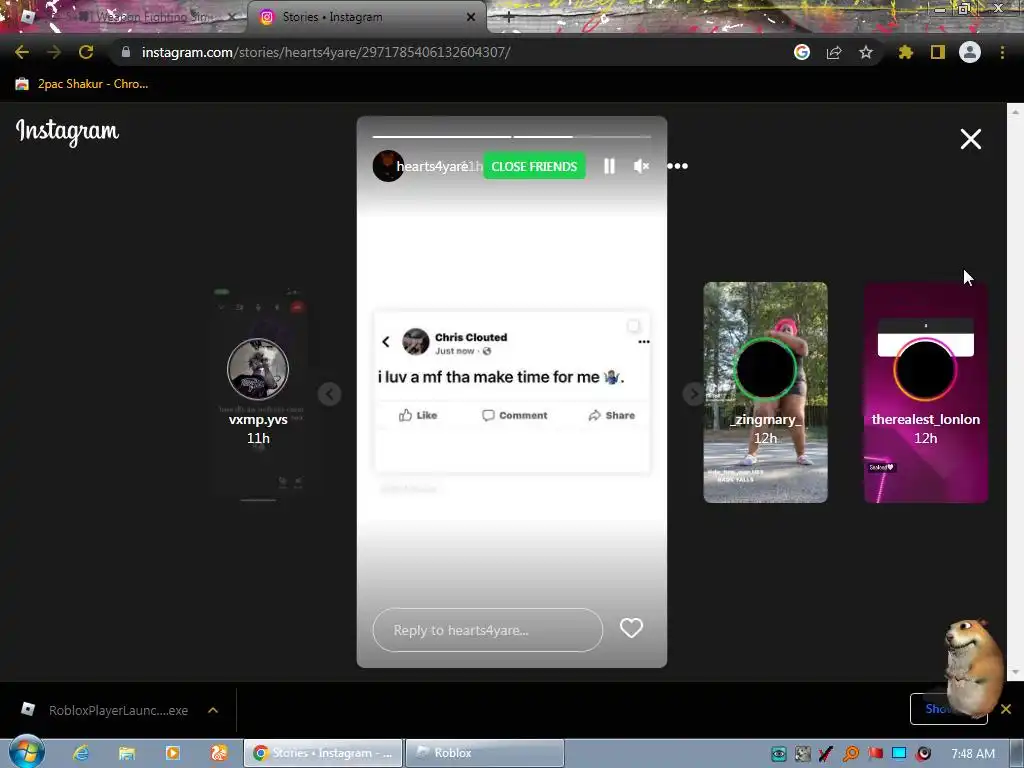Click Chris Clouted name in story
This screenshot has width=1024, height=768.
click(x=471, y=337)
